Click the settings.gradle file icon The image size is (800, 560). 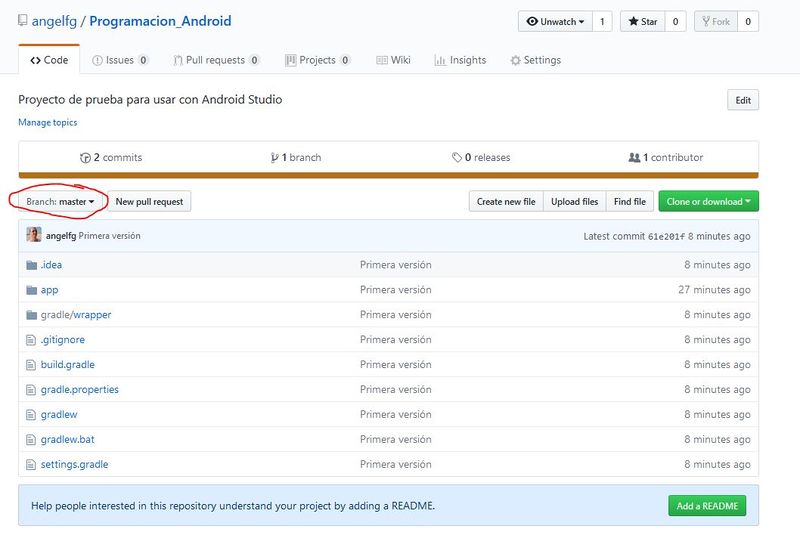pos(31,465)
